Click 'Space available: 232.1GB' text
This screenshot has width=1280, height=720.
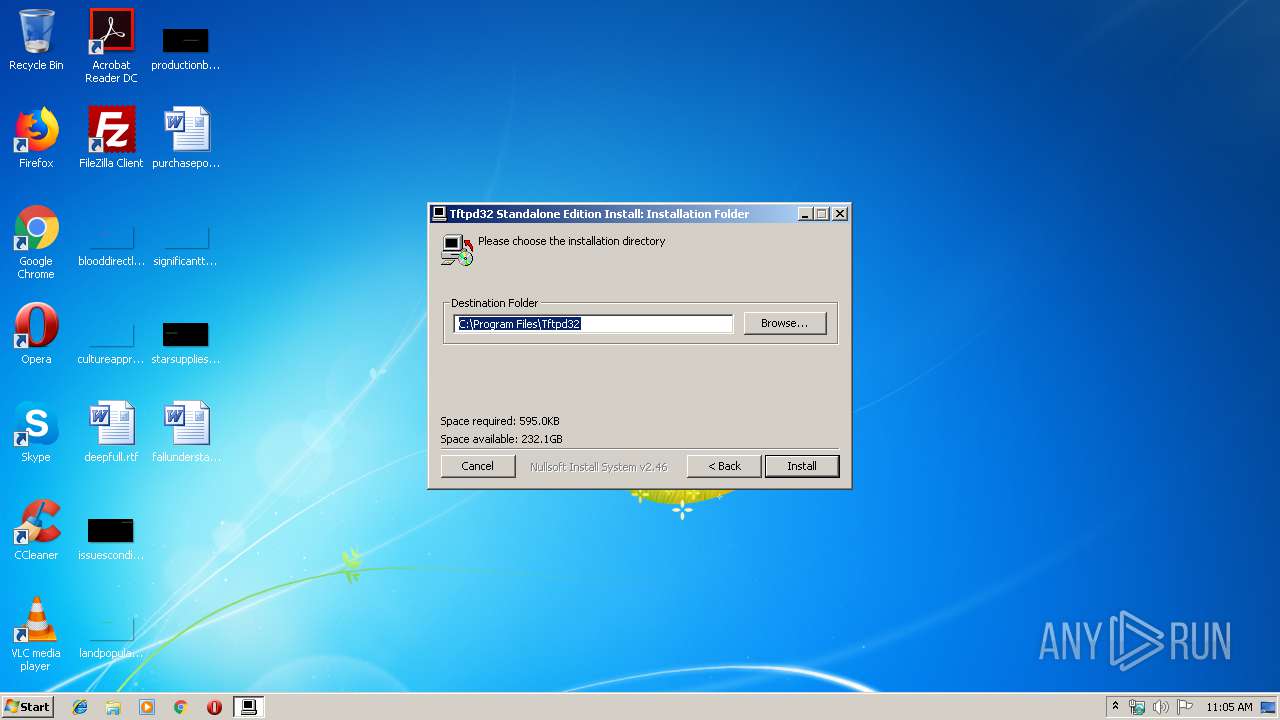[x=501, y=439]
